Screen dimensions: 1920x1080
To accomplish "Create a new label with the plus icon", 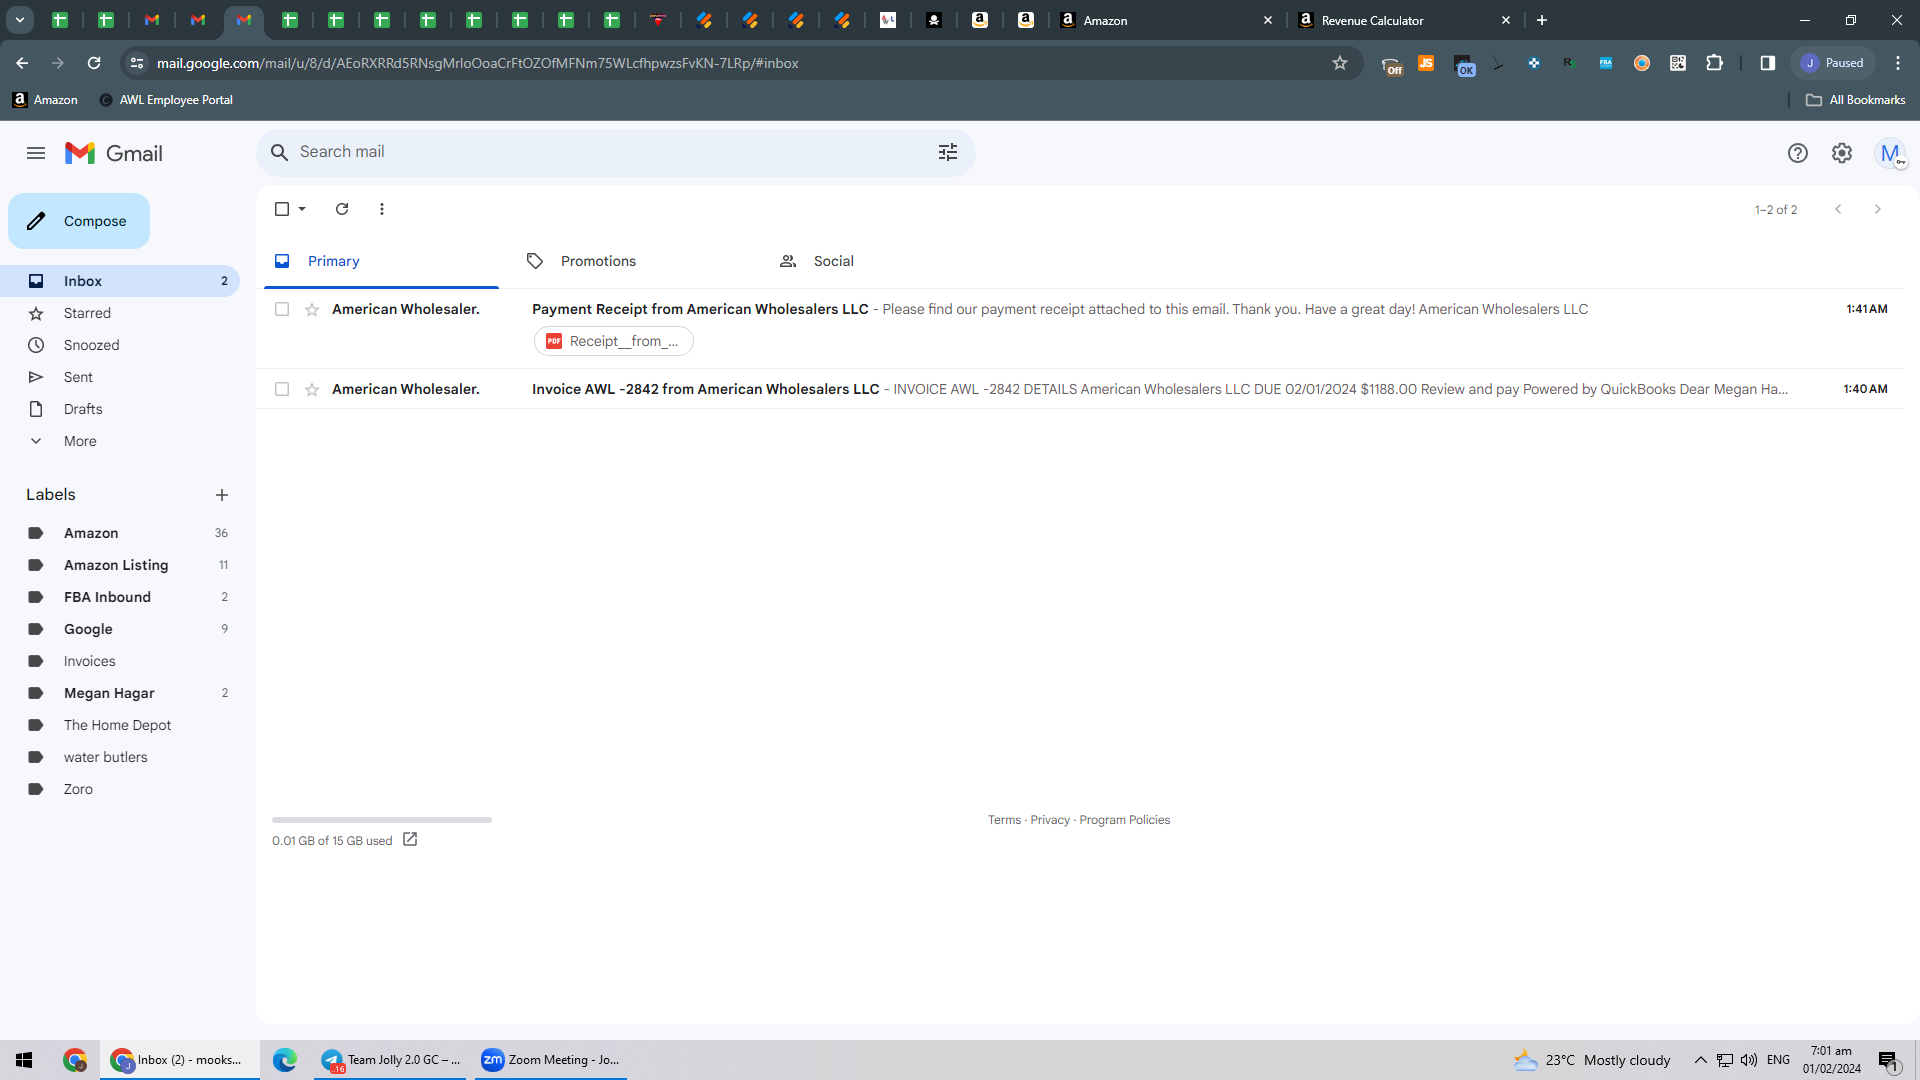I will point(222,495).
